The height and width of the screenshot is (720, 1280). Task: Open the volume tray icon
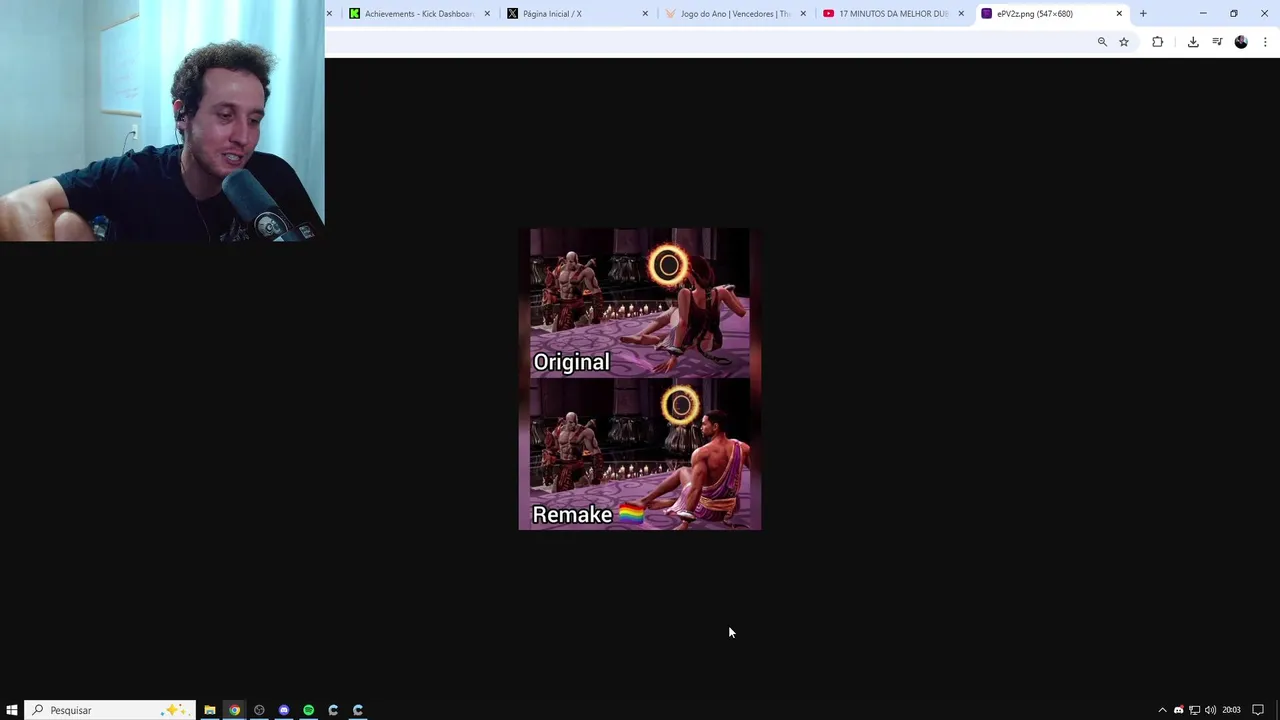point(1210,710)
